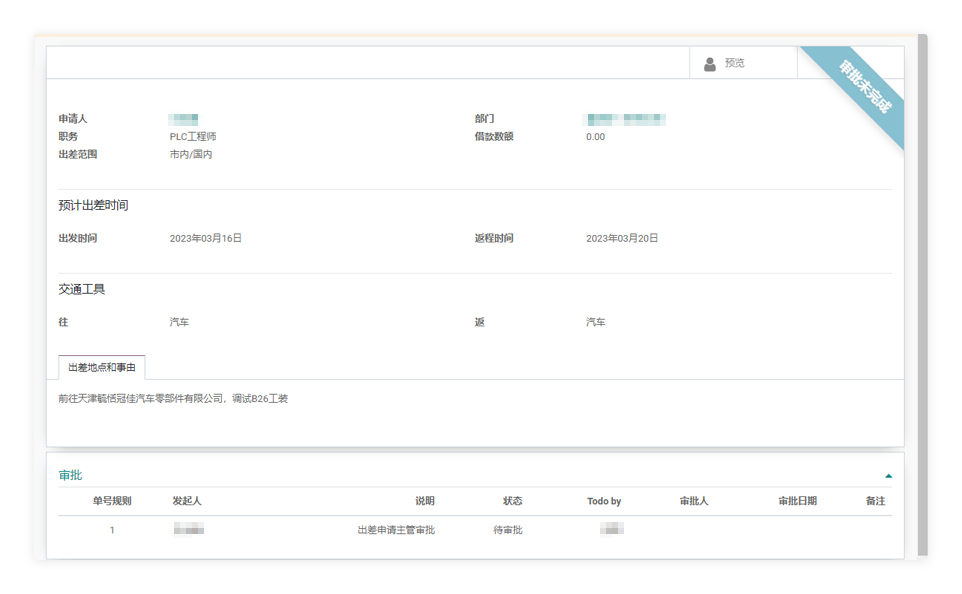The height and width of the screenshot is (594, 962).
Task: Sort by the 发起人 column header
Action: (187, 501)
